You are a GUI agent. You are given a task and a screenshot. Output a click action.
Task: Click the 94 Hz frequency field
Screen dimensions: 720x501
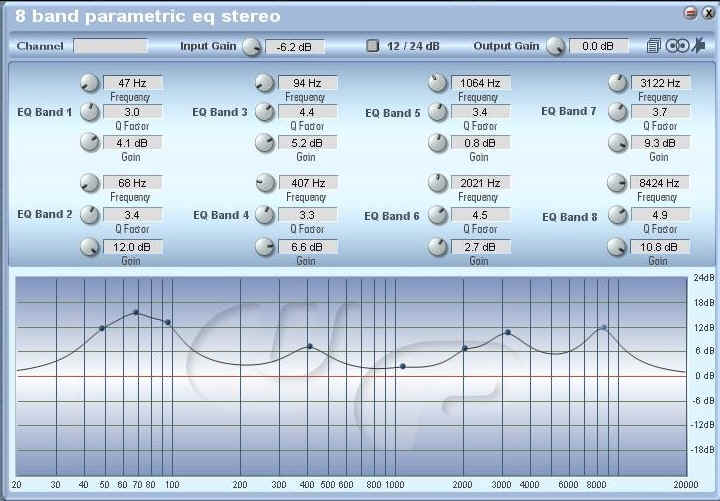(x=308, y=83)
